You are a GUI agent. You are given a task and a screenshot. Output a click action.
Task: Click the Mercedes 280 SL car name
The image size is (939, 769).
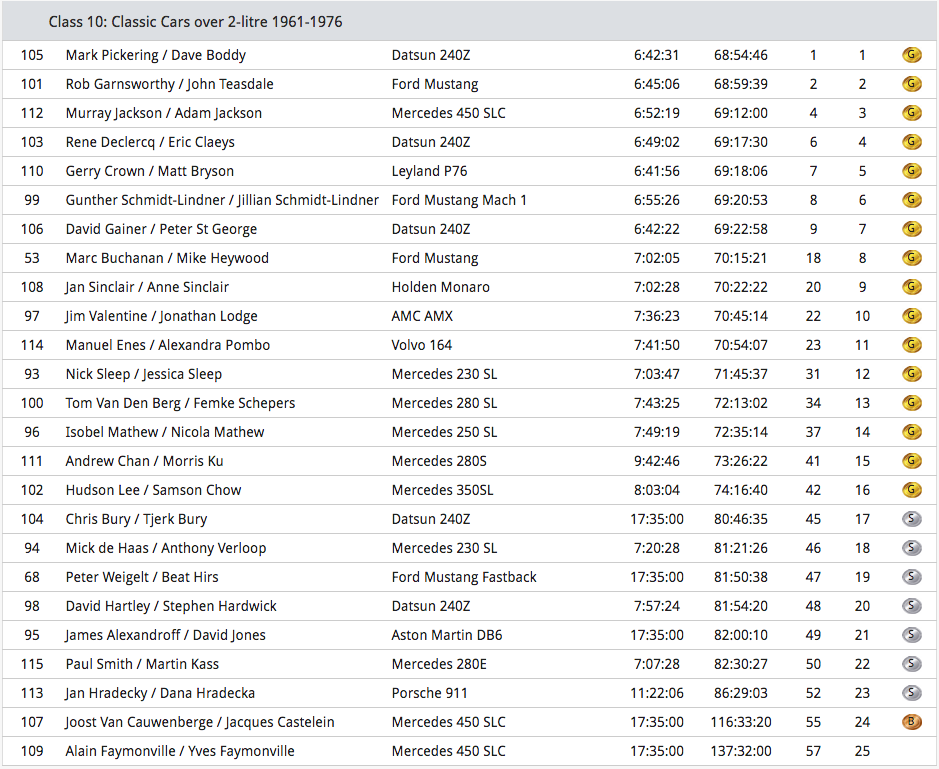coord(444,403)
